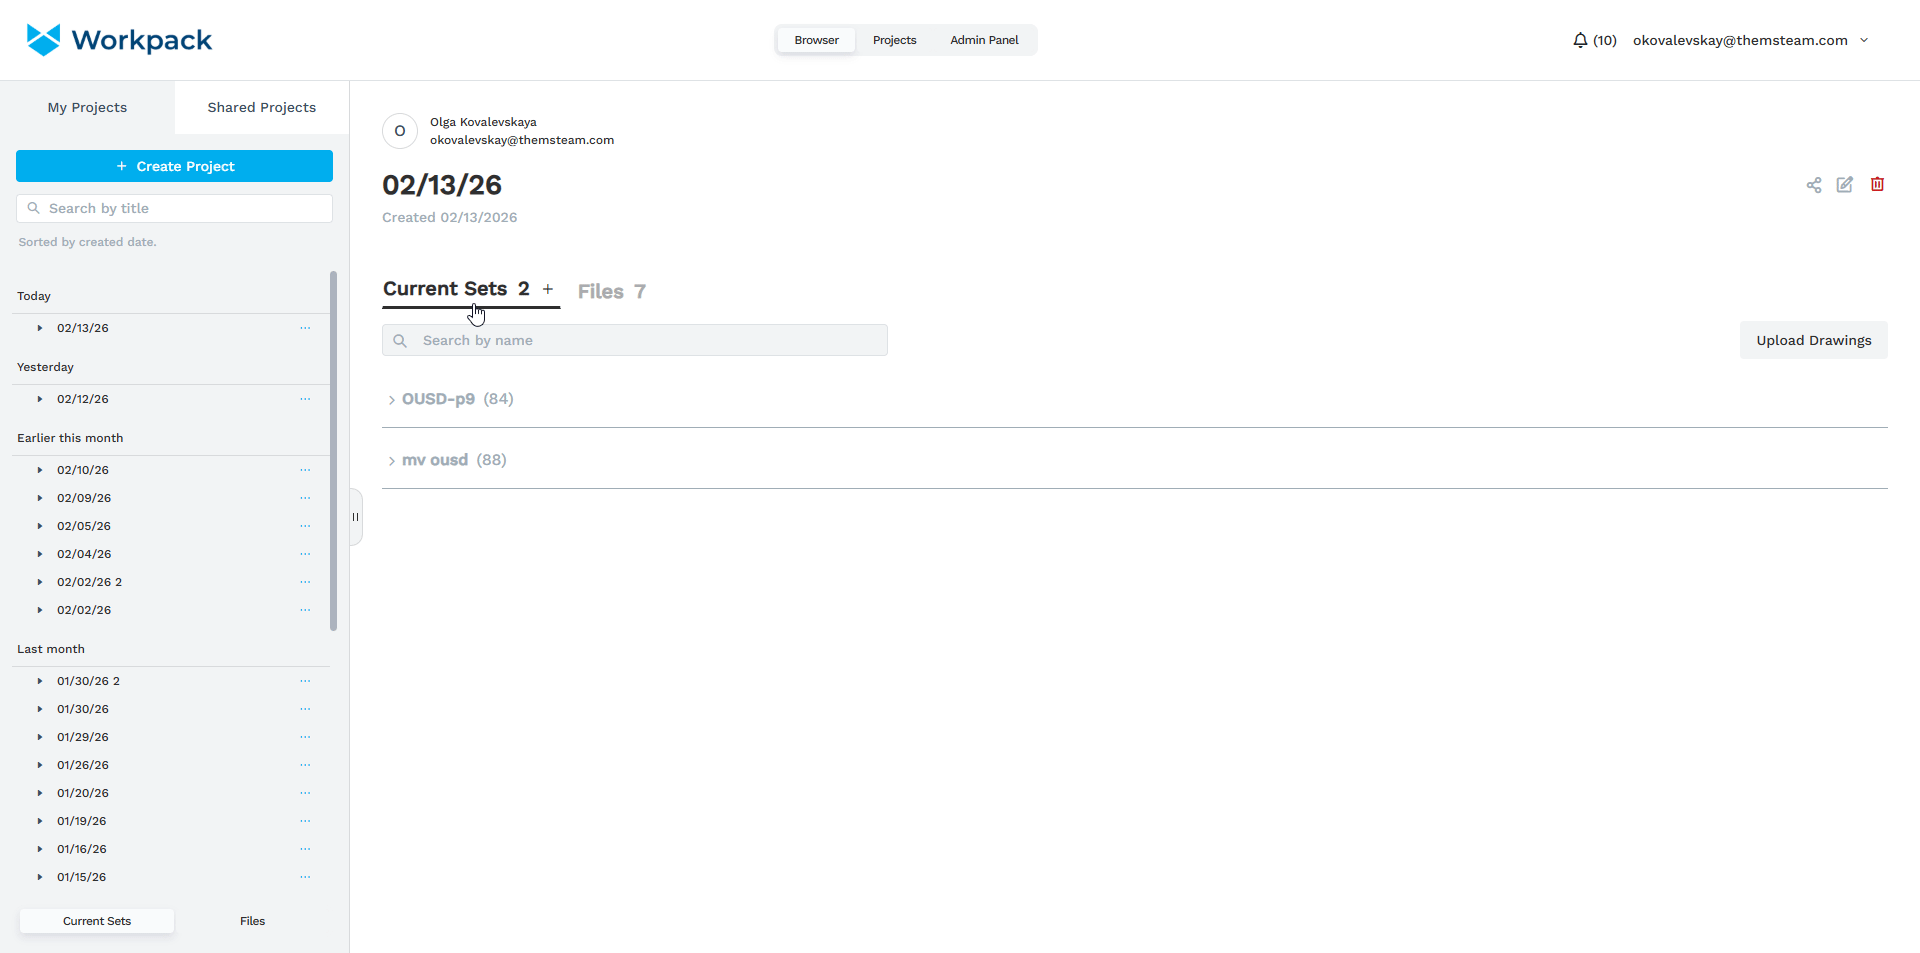Viewport: 1920px width, 953px height.
Task: Open the share icon for project 02/13/26
Action: click(x=1814, y=185)
